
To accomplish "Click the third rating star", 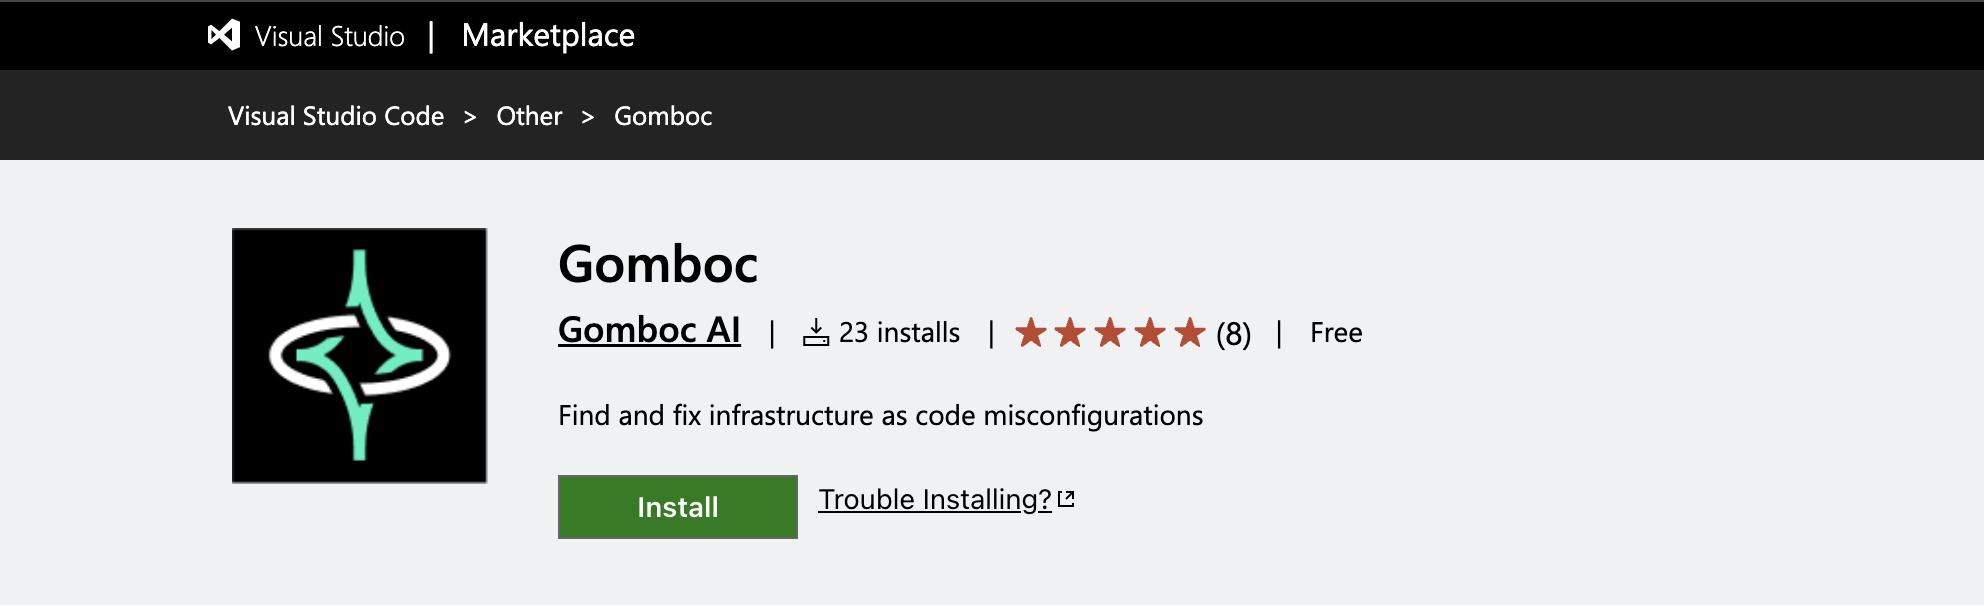I will click(x=1111, y=332).
